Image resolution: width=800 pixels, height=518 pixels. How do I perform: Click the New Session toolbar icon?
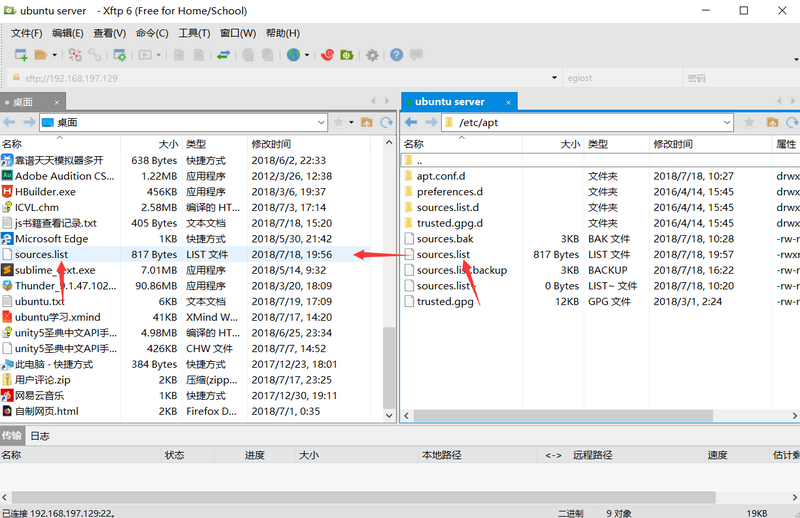click(x=21, y=55)
